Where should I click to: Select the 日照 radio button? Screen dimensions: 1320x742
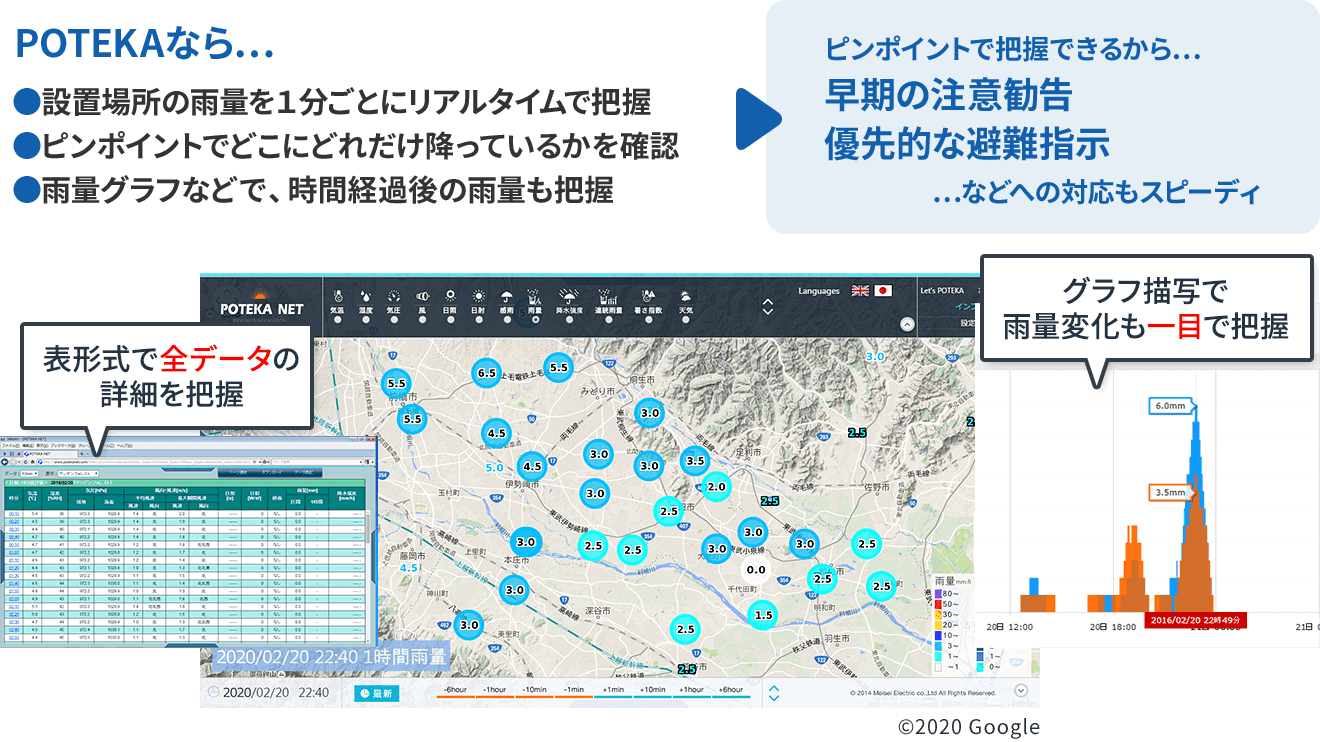[x=450, y=319]
